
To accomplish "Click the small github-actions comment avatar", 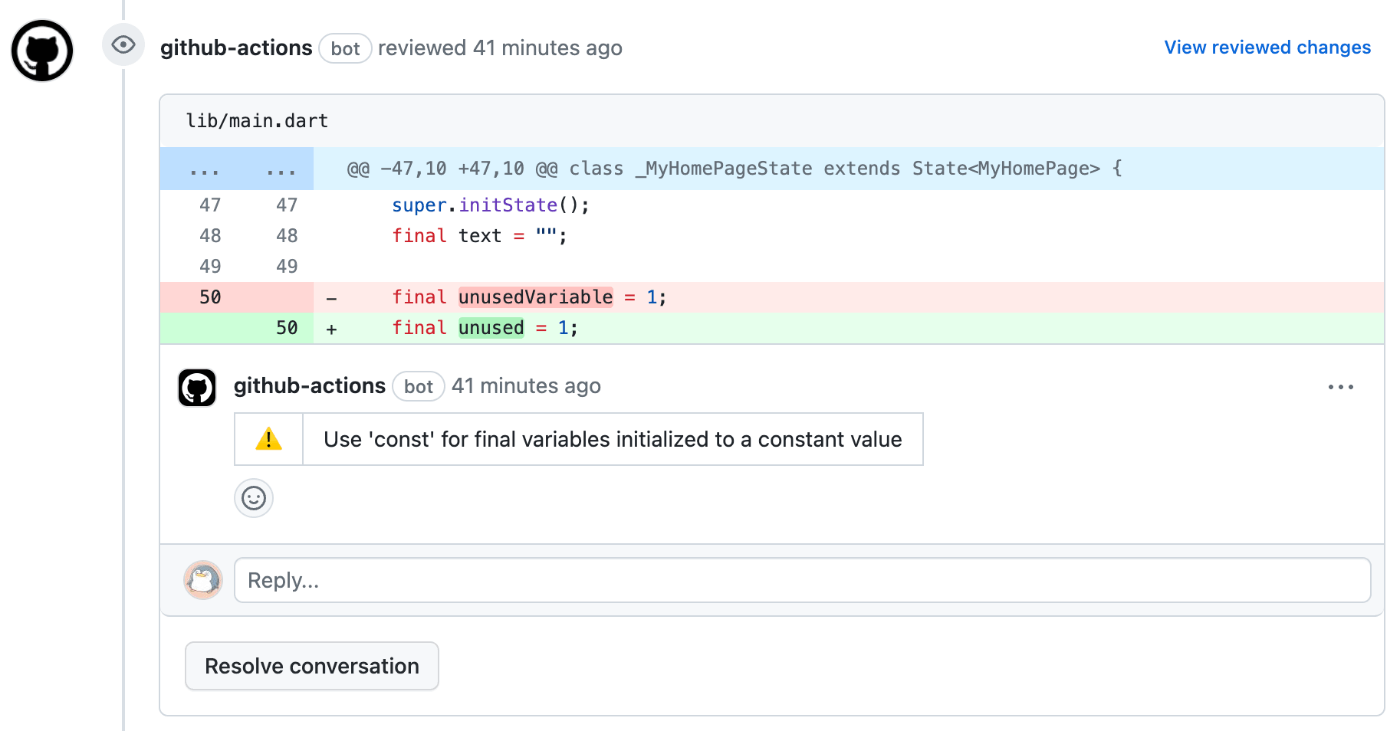I will (197, 387).
